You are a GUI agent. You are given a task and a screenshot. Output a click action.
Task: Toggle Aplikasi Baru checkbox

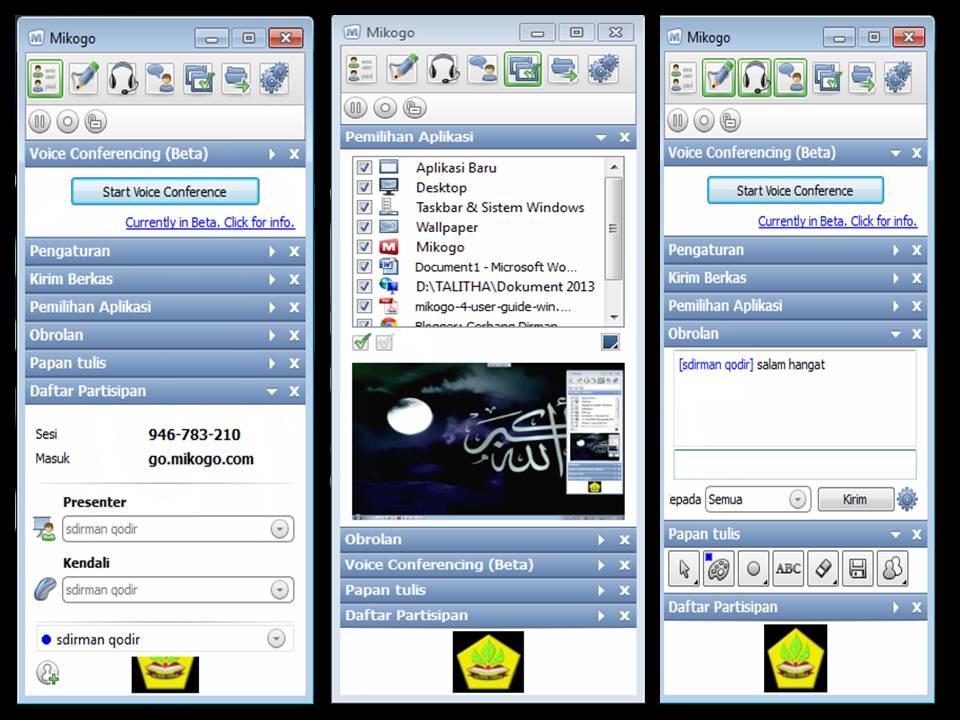364,167
